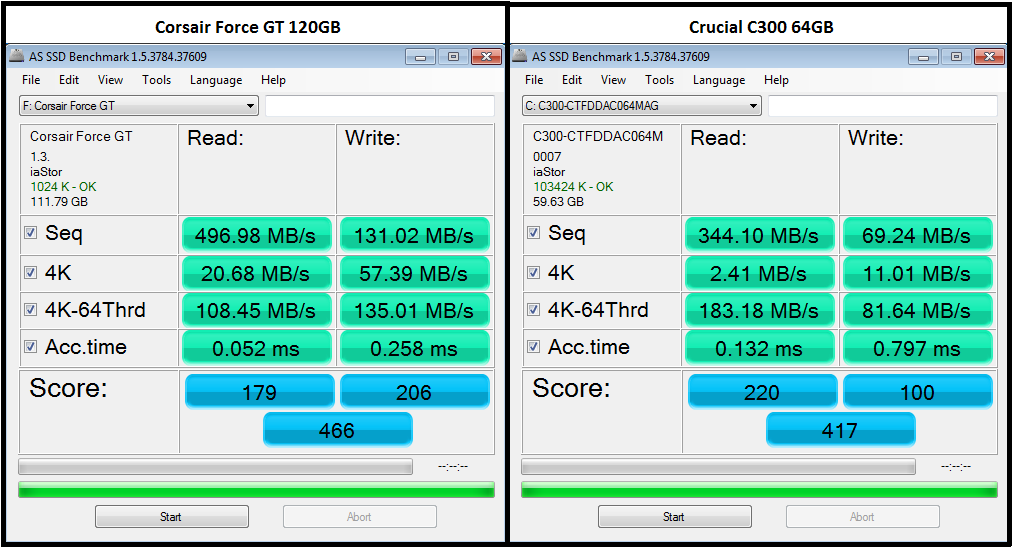Uncheck the Seq test in Crucial window
The width and height of the screenshot is (1012, 548).
pyautogui.click(x=533, y=232)
